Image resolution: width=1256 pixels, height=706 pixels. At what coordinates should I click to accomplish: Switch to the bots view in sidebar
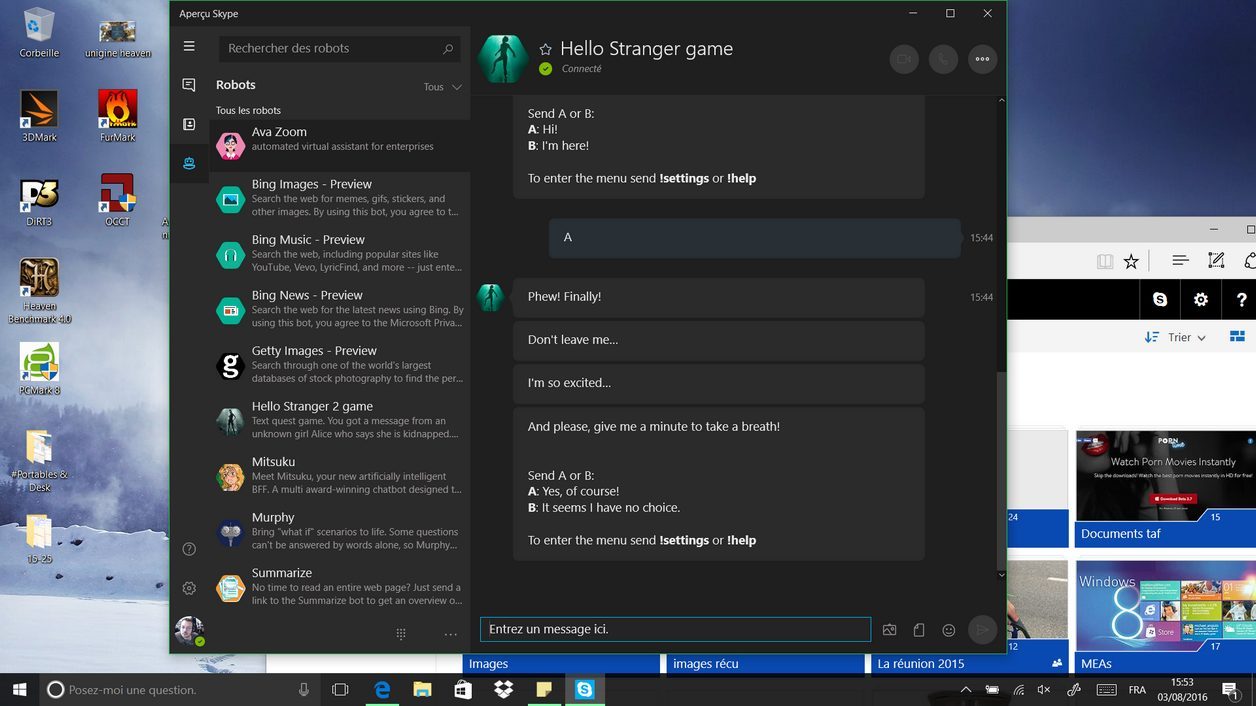(189, 163)
